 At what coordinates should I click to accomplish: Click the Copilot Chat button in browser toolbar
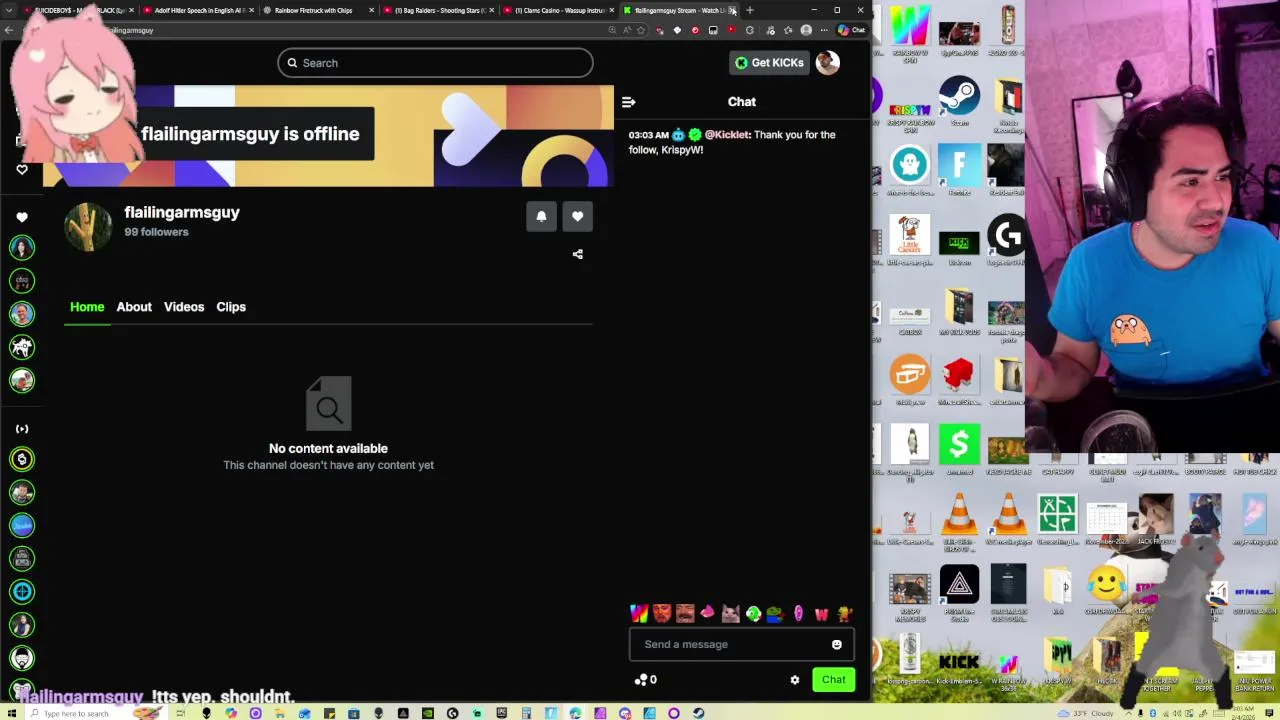pyautogui.click(x=852, y=30)
